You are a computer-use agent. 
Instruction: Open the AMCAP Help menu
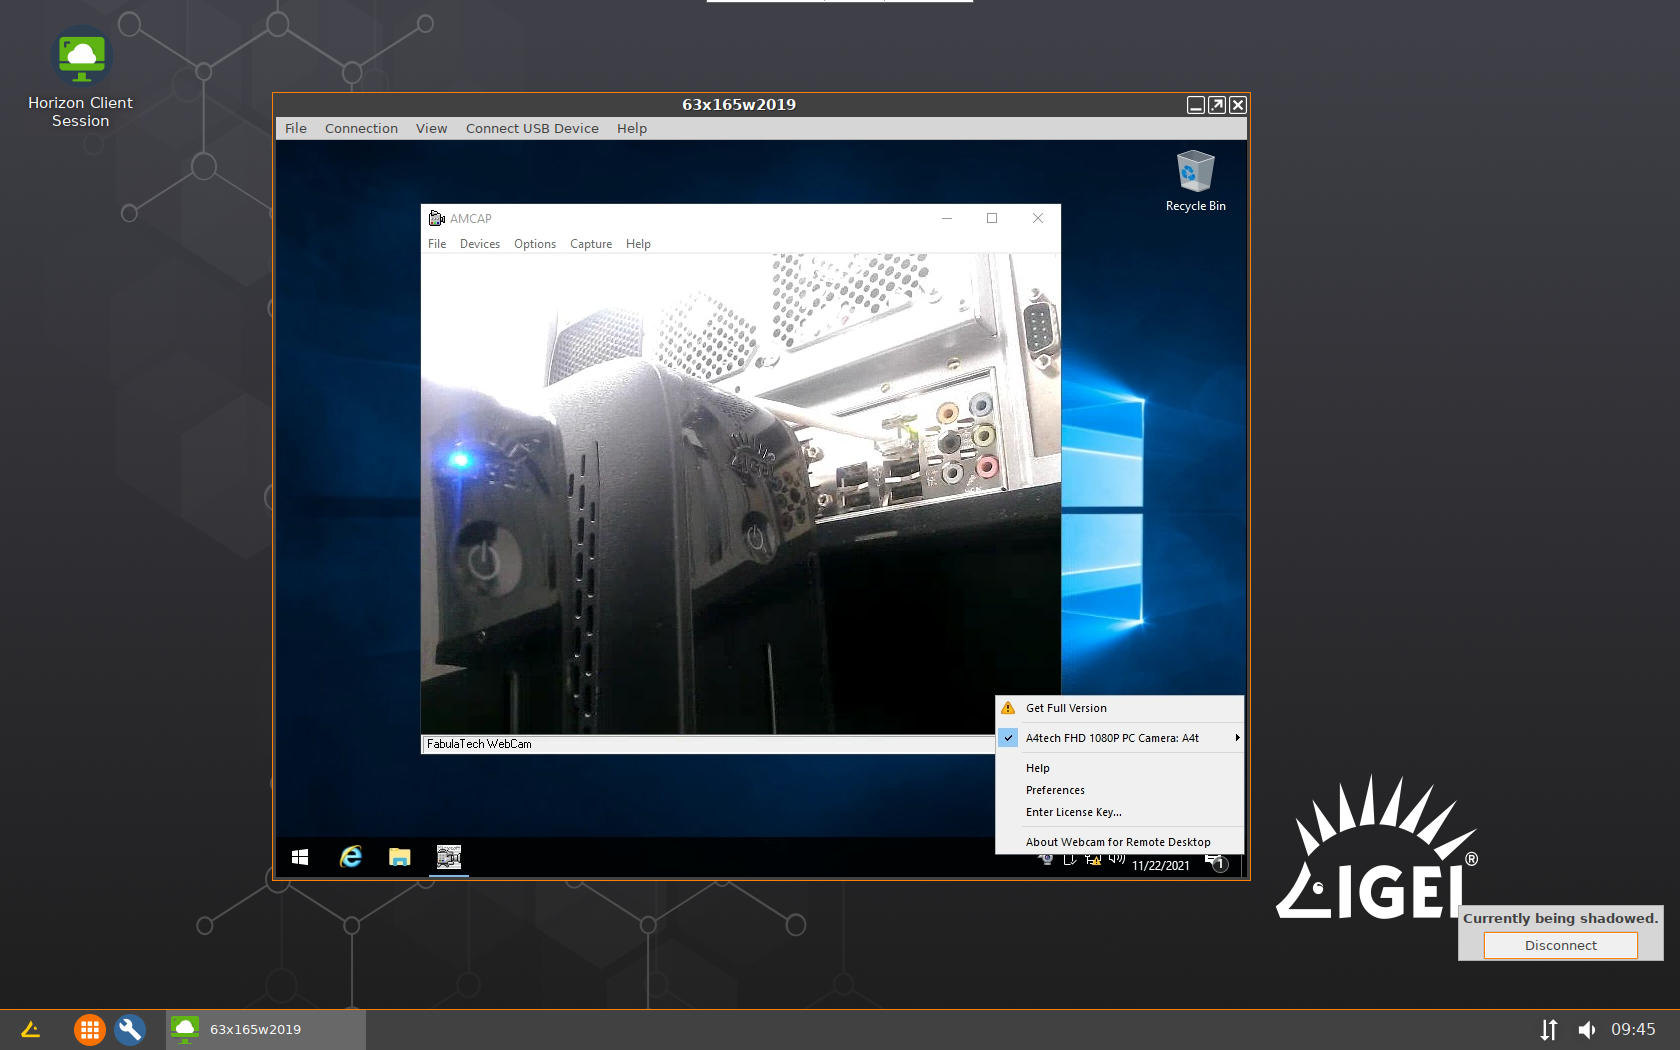[x=638, y=244]
